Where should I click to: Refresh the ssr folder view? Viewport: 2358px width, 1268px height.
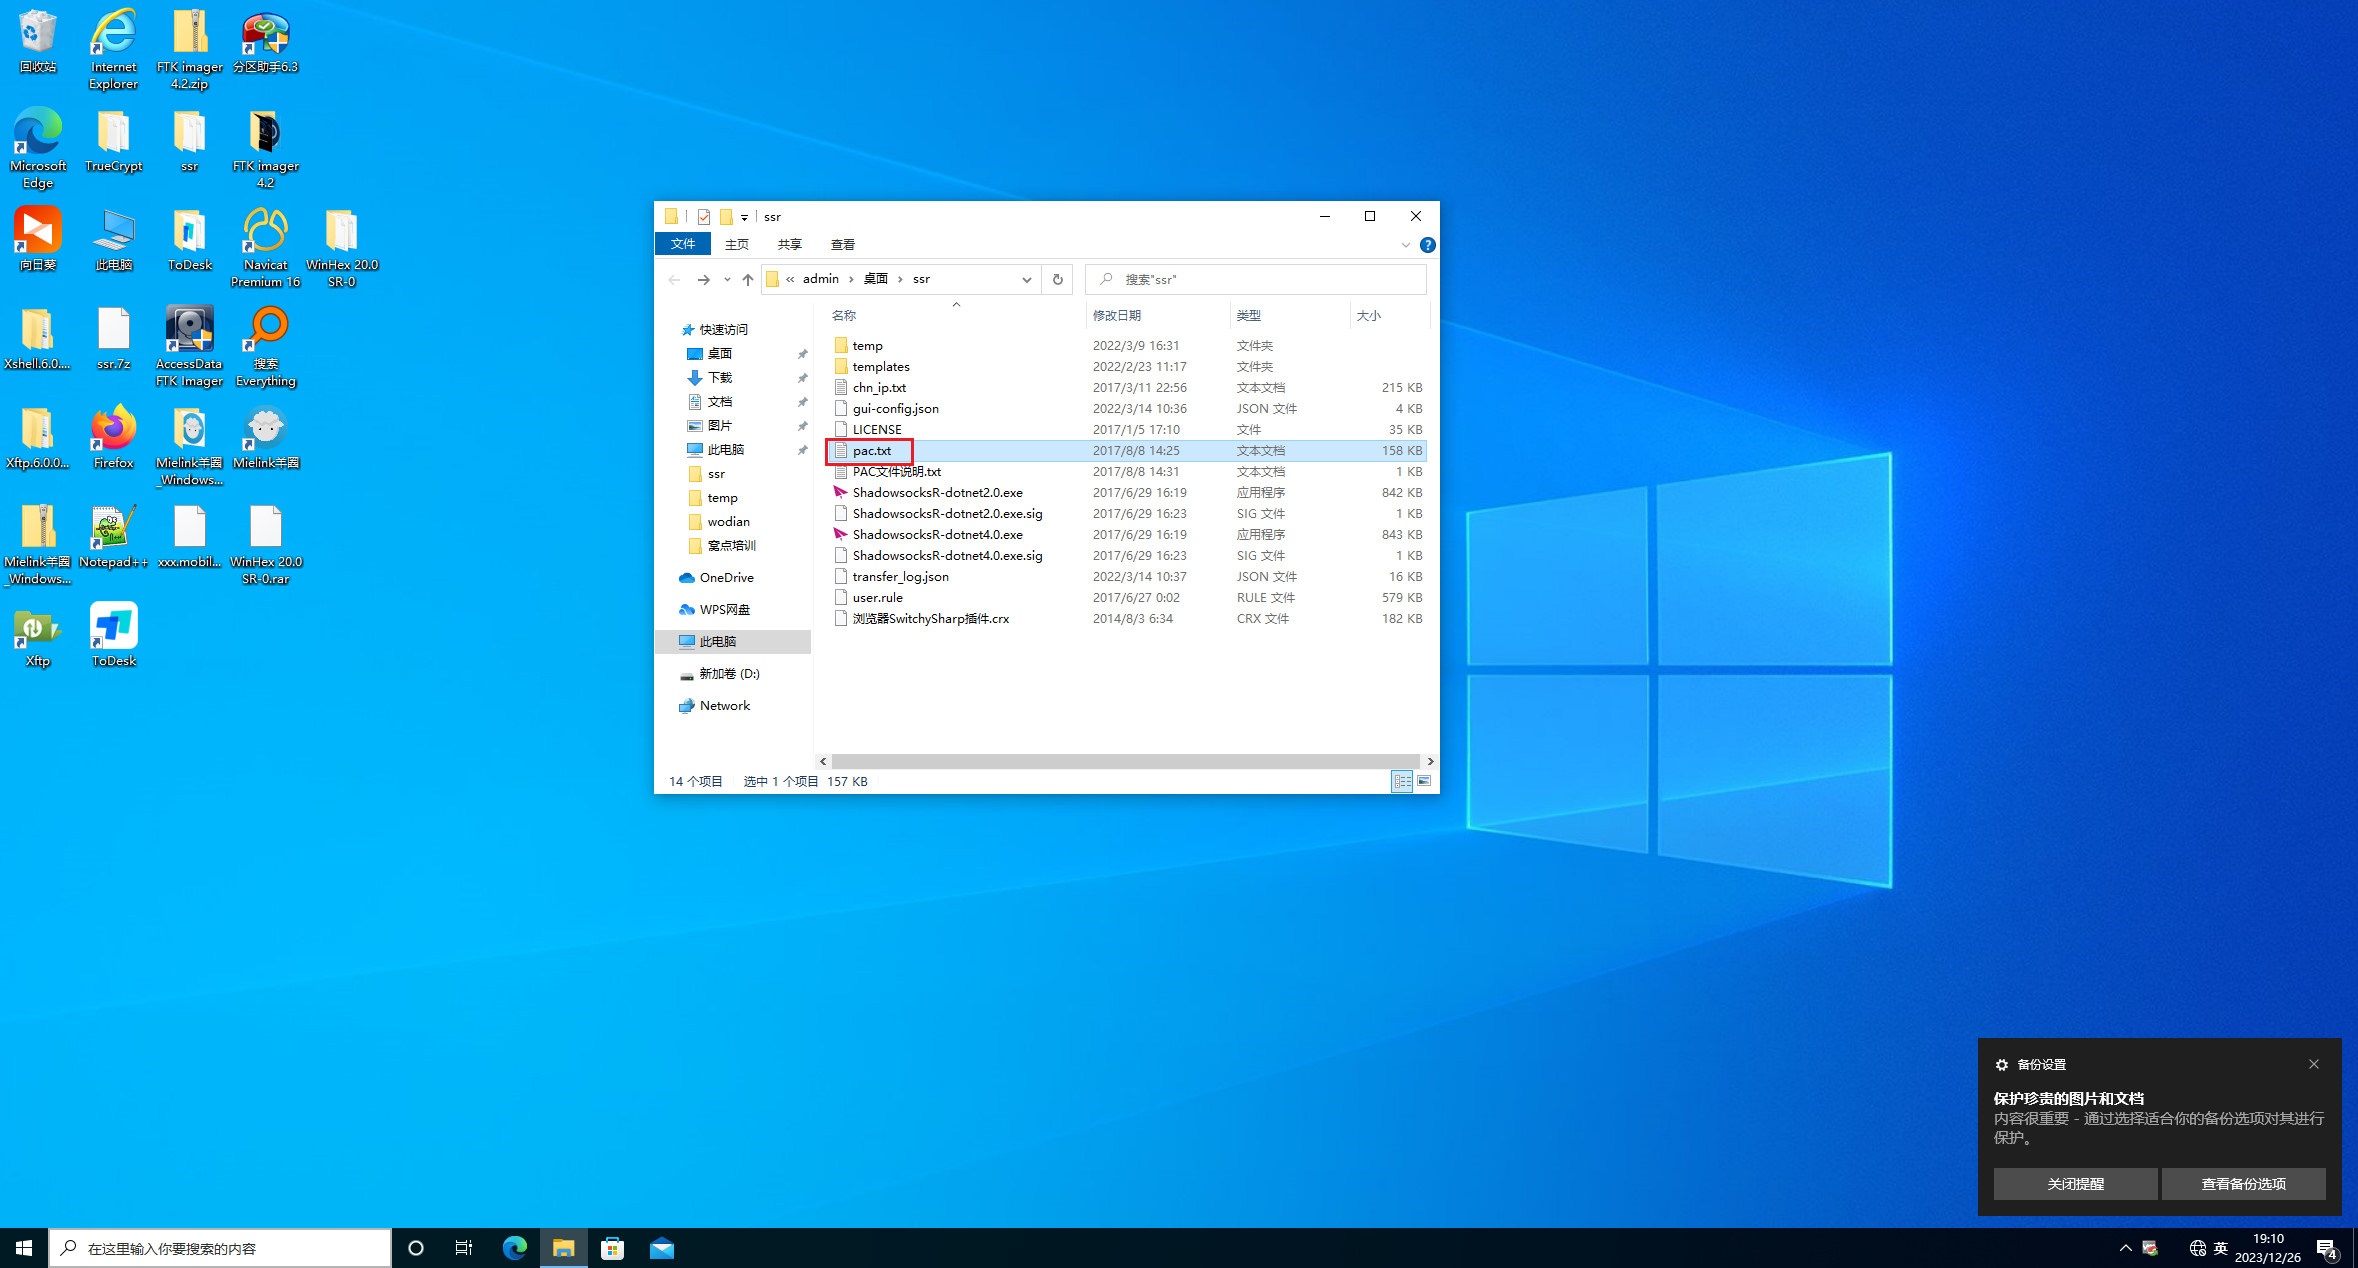[1057, 279]
